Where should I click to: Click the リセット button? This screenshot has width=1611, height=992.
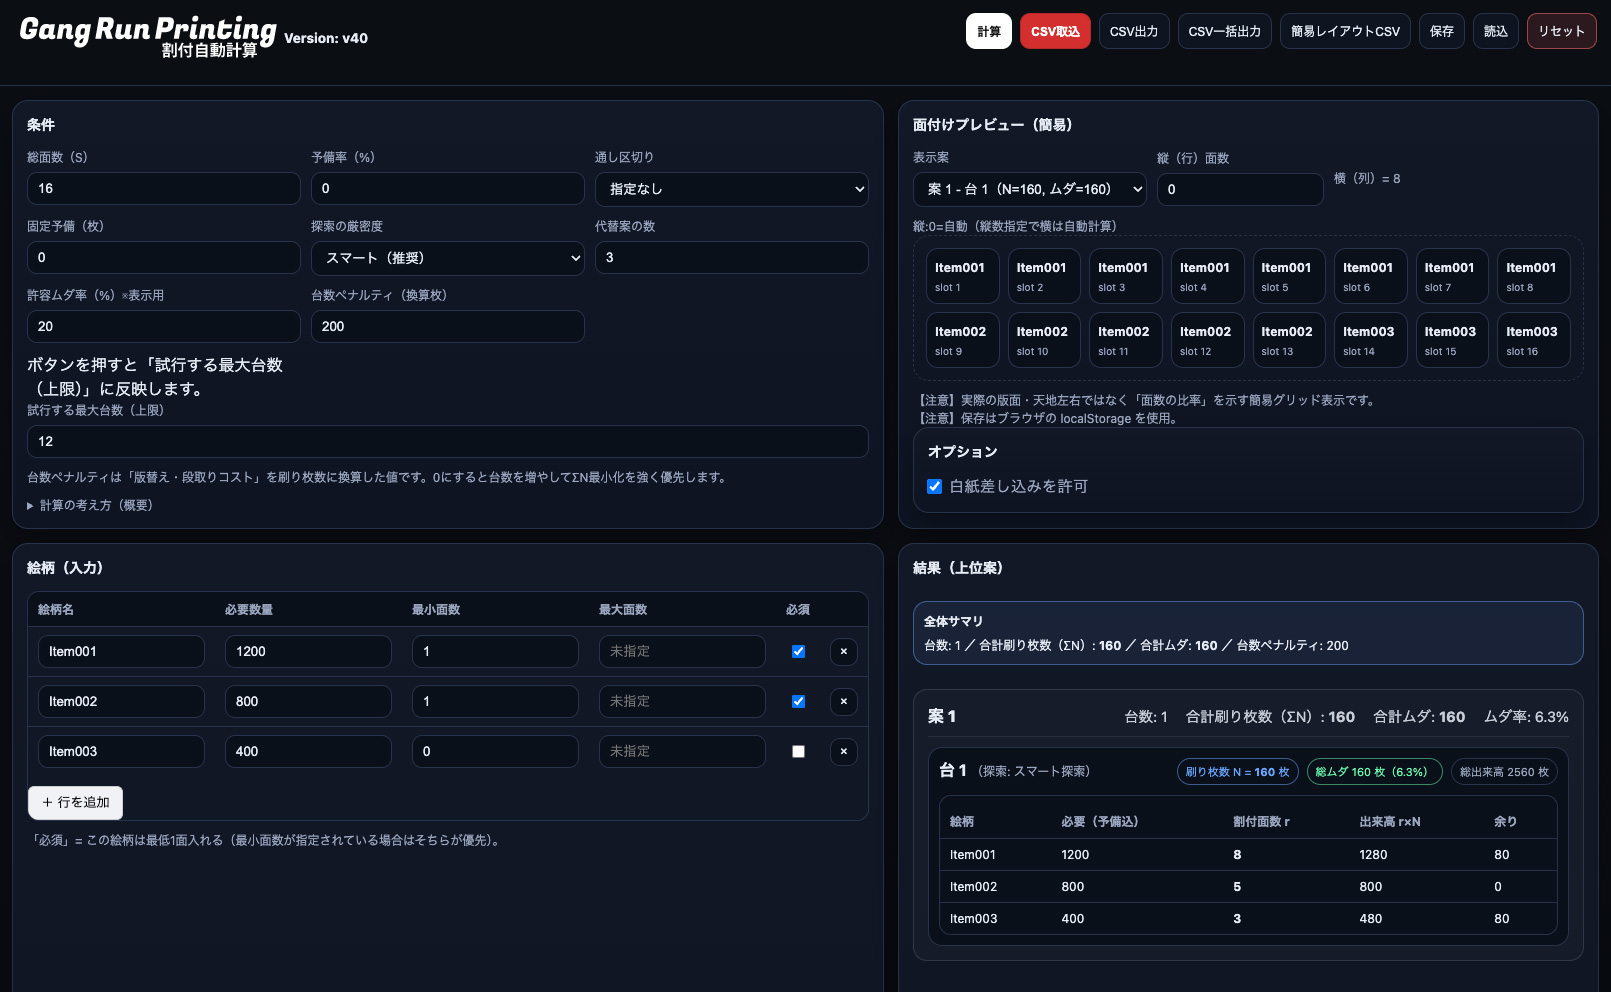click(x=1561, y=31)
